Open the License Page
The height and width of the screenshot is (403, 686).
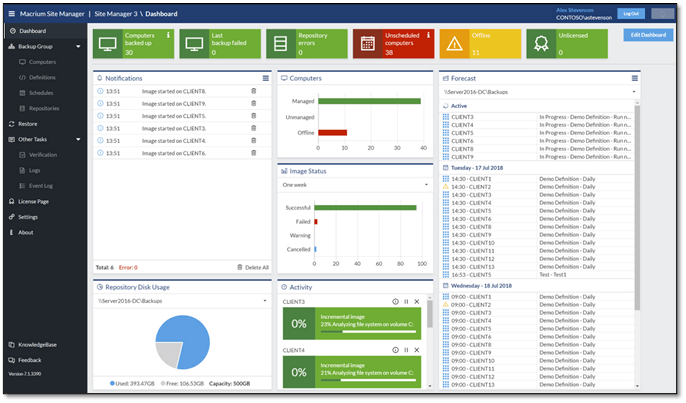[x=33, y=201]
